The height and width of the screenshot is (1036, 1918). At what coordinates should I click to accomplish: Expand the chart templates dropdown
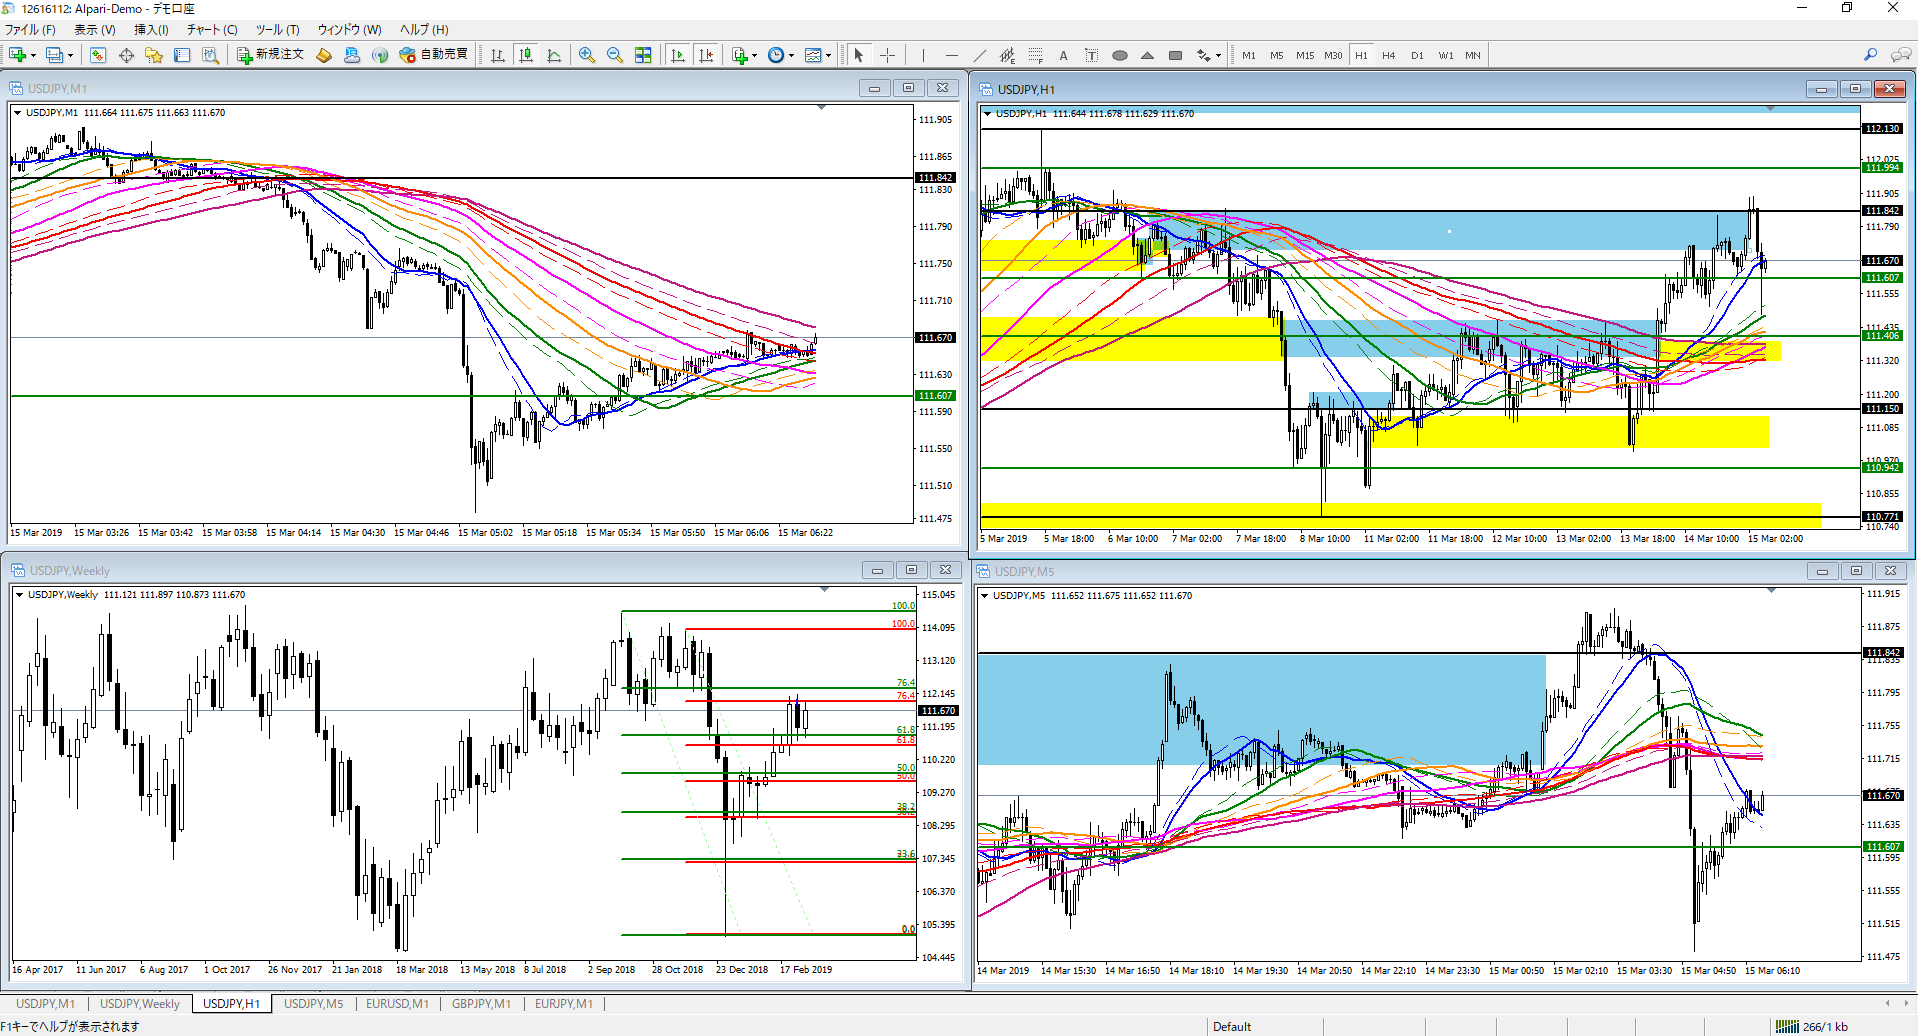[x=828, y=56]
